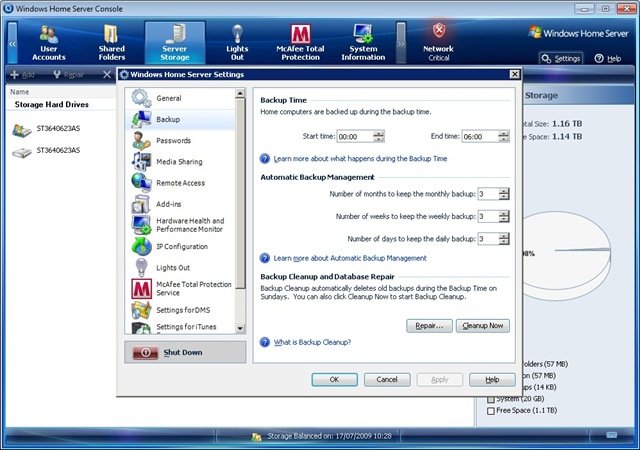Show more tabs with right chevron

(x=401, y=43)
